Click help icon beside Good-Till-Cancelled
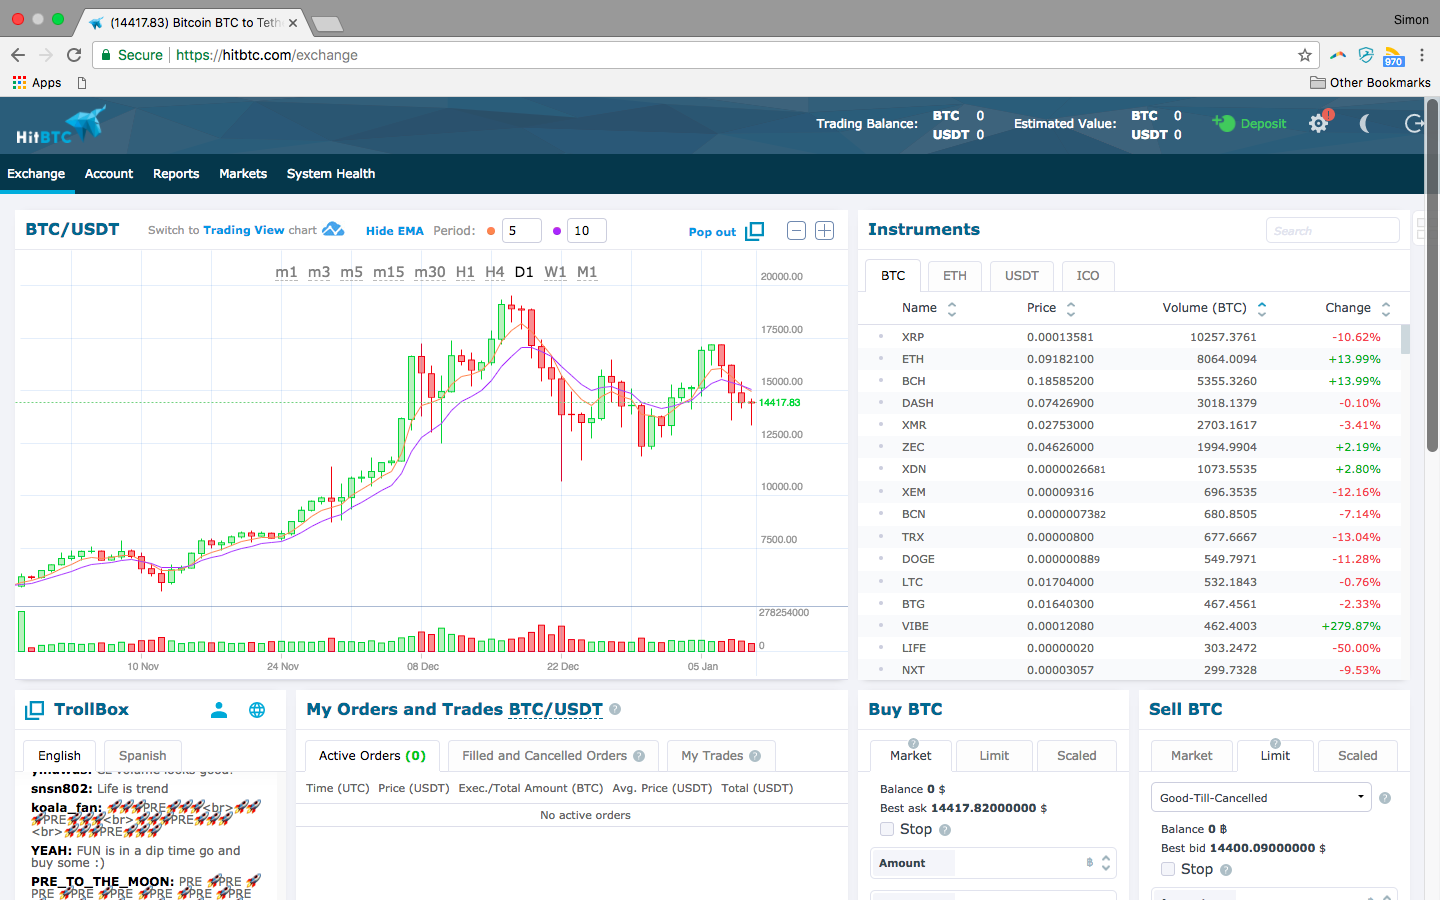The width and height of the screenshot is (1440, 900). (x=1385, y=798)
